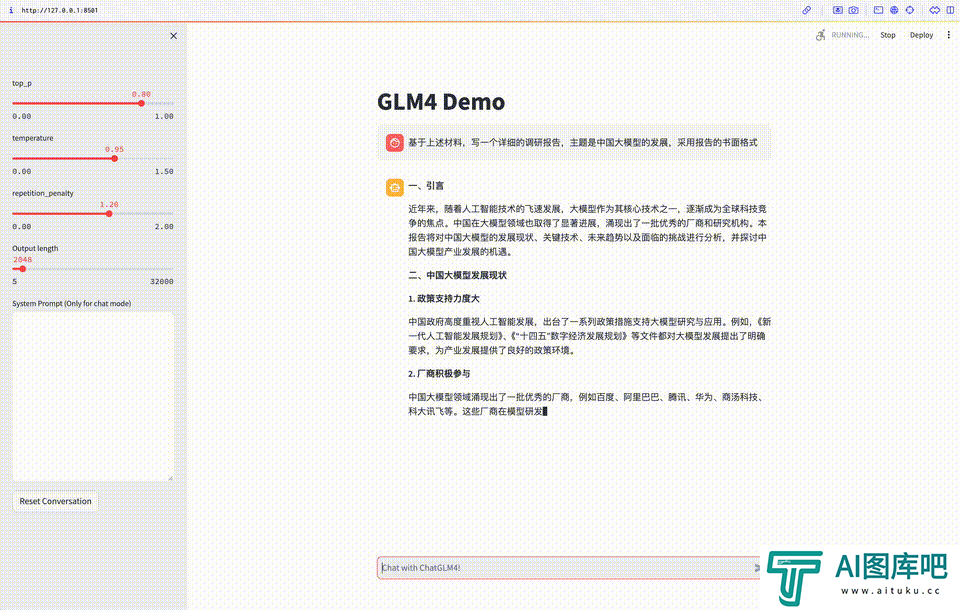This screenshot has width=960, height=610.
Task: Focus the Chat with ChatGLM4 input box
Action: [568, 568]
